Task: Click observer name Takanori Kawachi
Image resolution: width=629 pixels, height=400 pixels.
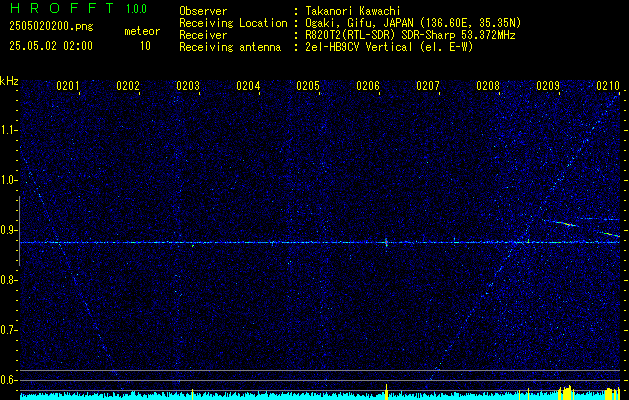Action: click(353, 11)
